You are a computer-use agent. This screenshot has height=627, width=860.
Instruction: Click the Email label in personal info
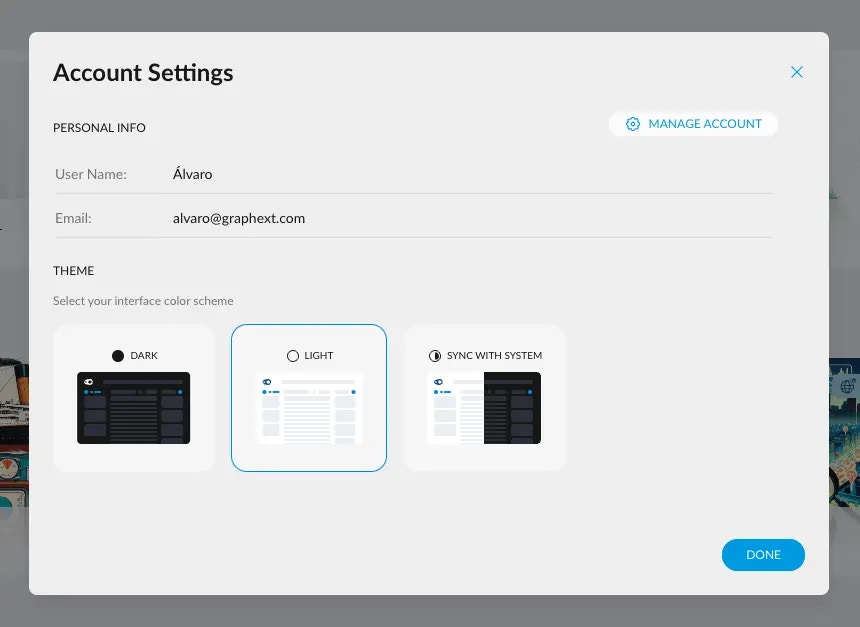point(71,218)
